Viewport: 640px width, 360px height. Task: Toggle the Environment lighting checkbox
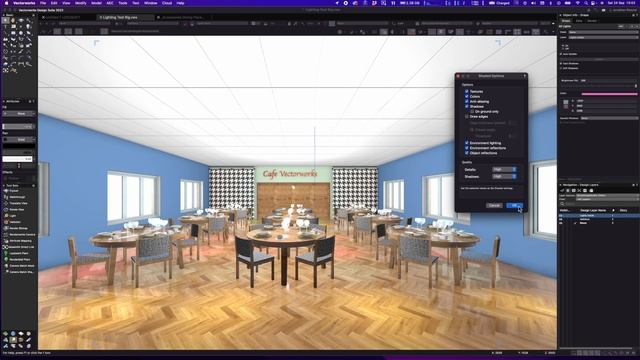pyautogui.click(x=467, y=143)
